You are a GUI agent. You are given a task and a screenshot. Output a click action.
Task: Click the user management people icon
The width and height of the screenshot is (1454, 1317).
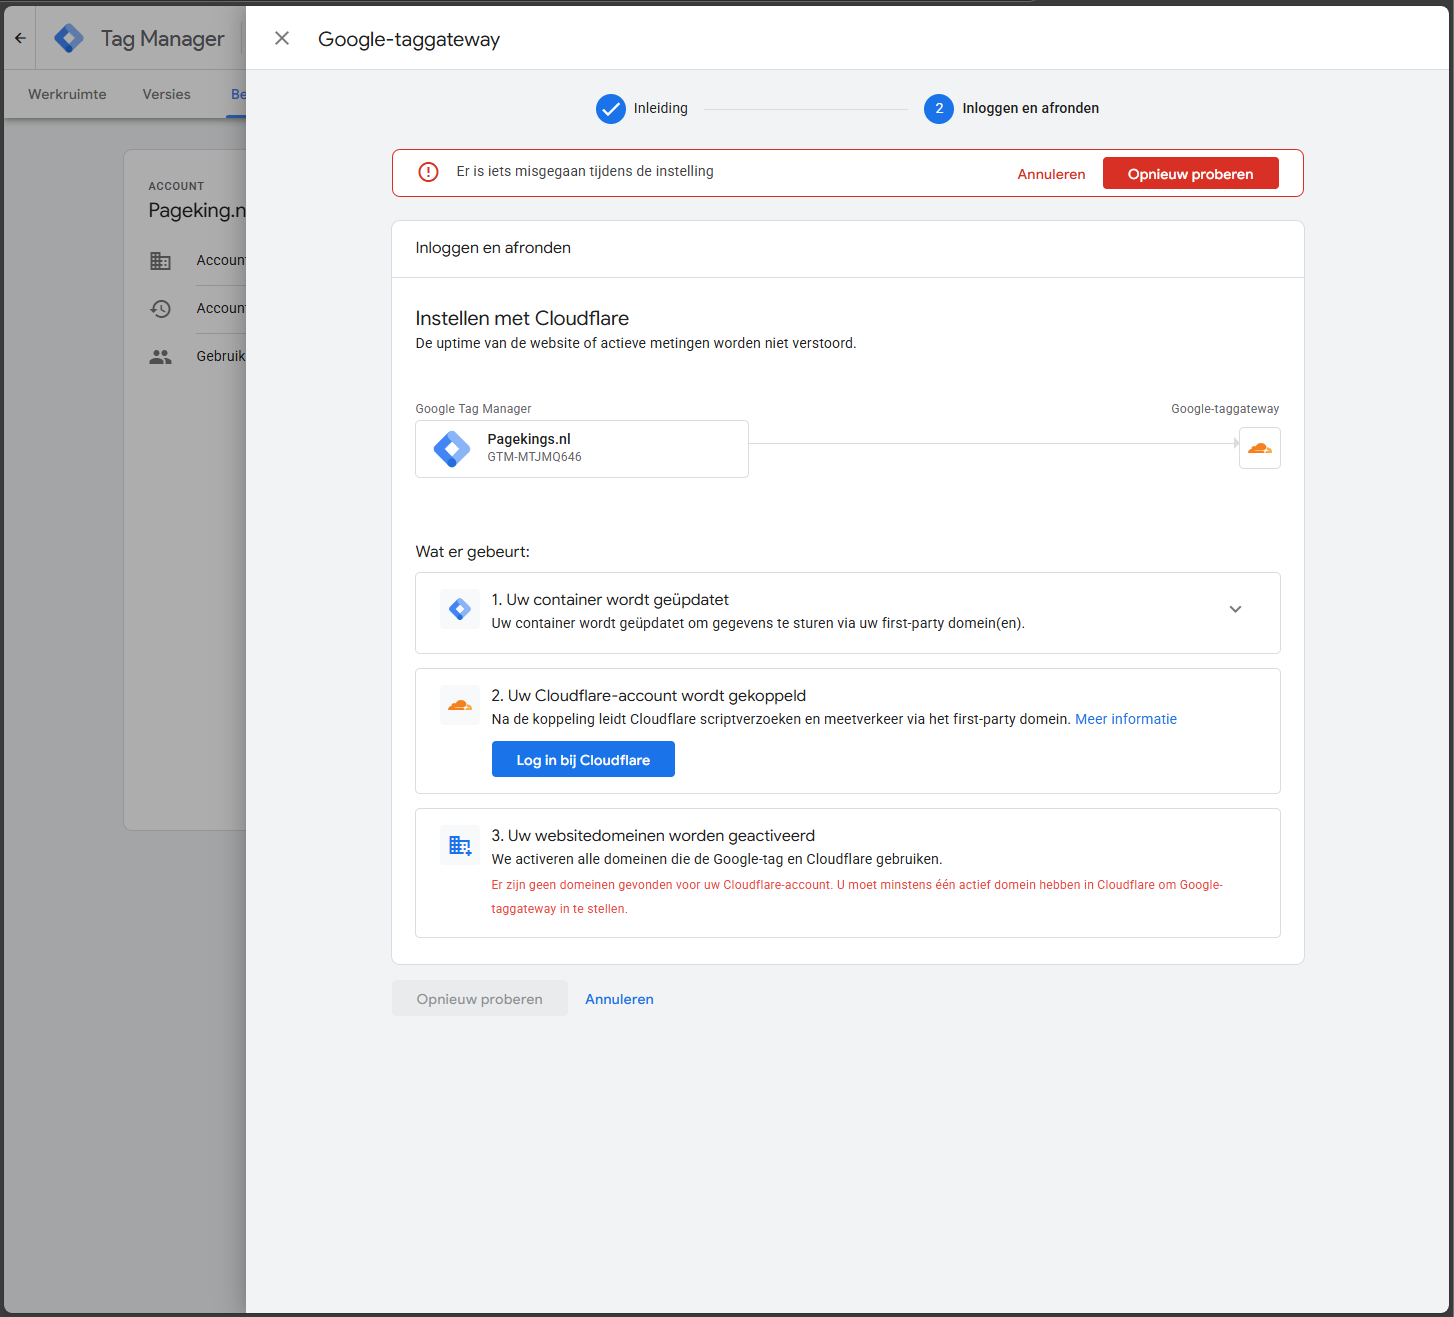click(160, 357)
